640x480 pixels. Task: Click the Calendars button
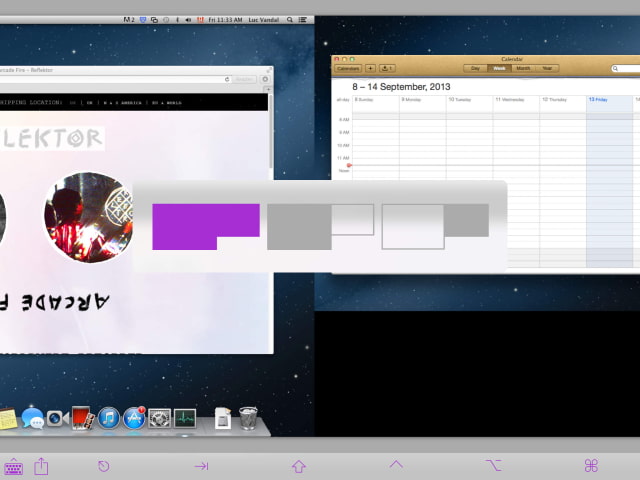coord(348,68)
